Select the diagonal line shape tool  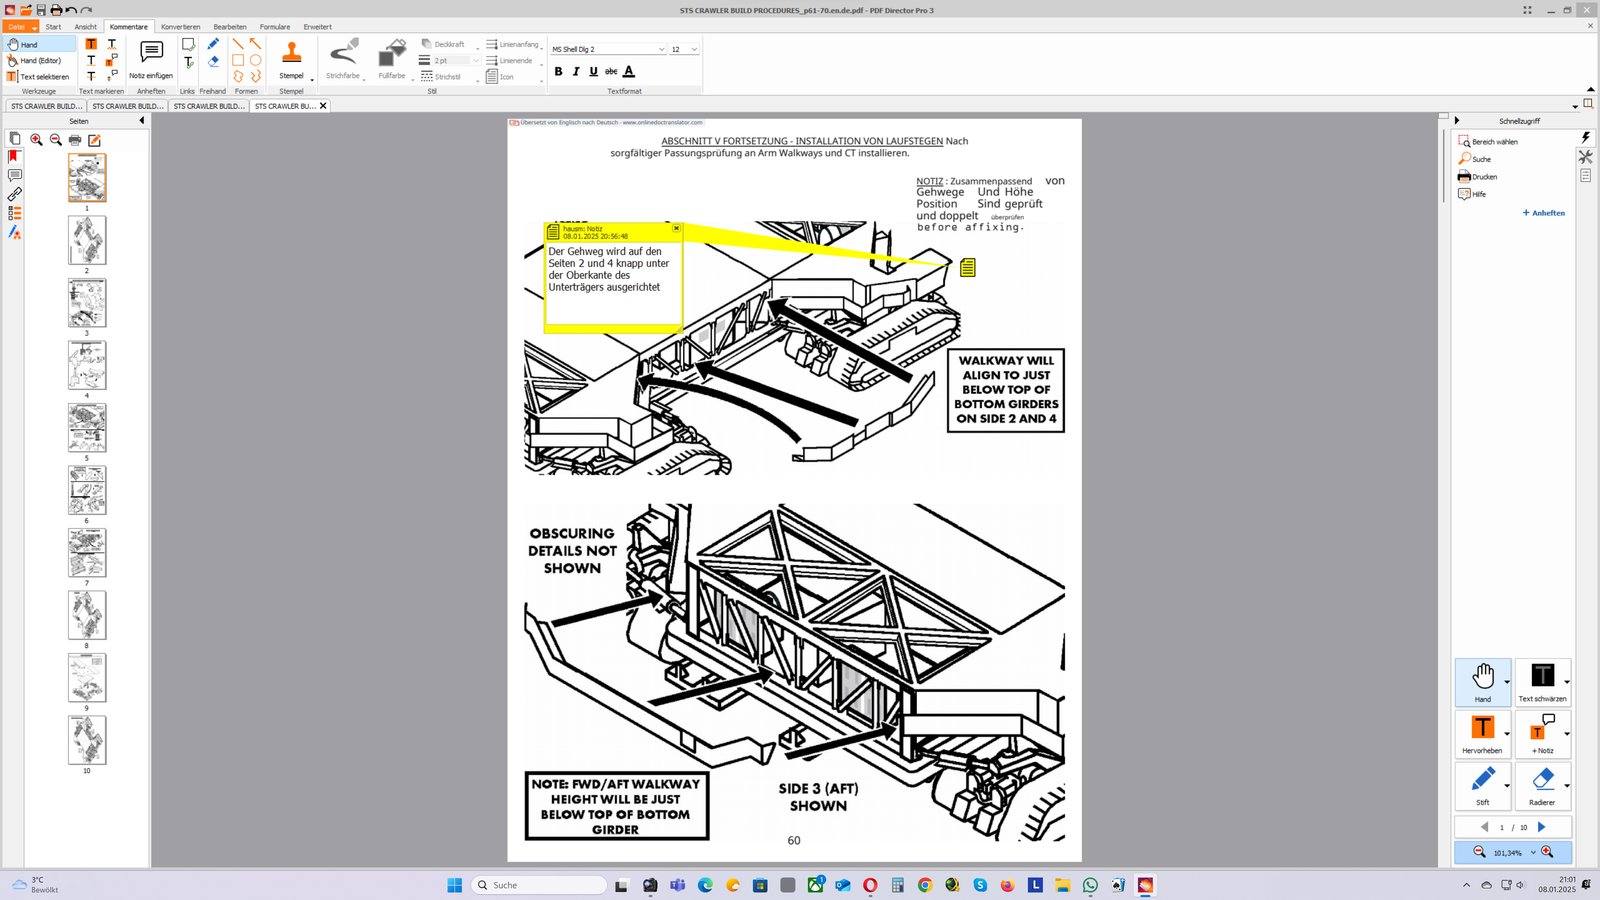tap(238, 44)
